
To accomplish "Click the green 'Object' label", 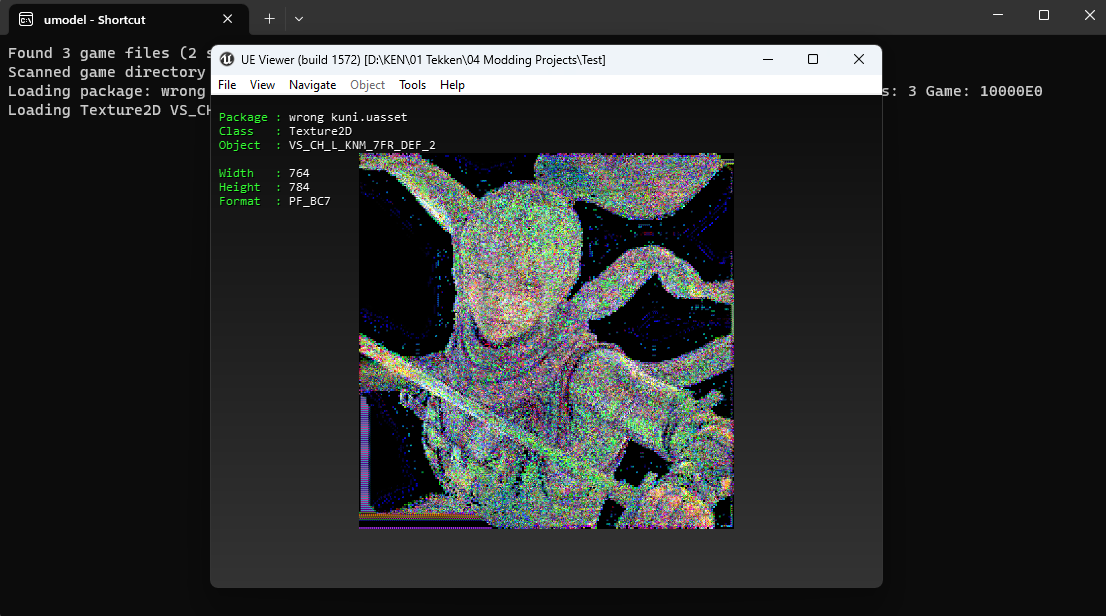I will tap(240, 145).
